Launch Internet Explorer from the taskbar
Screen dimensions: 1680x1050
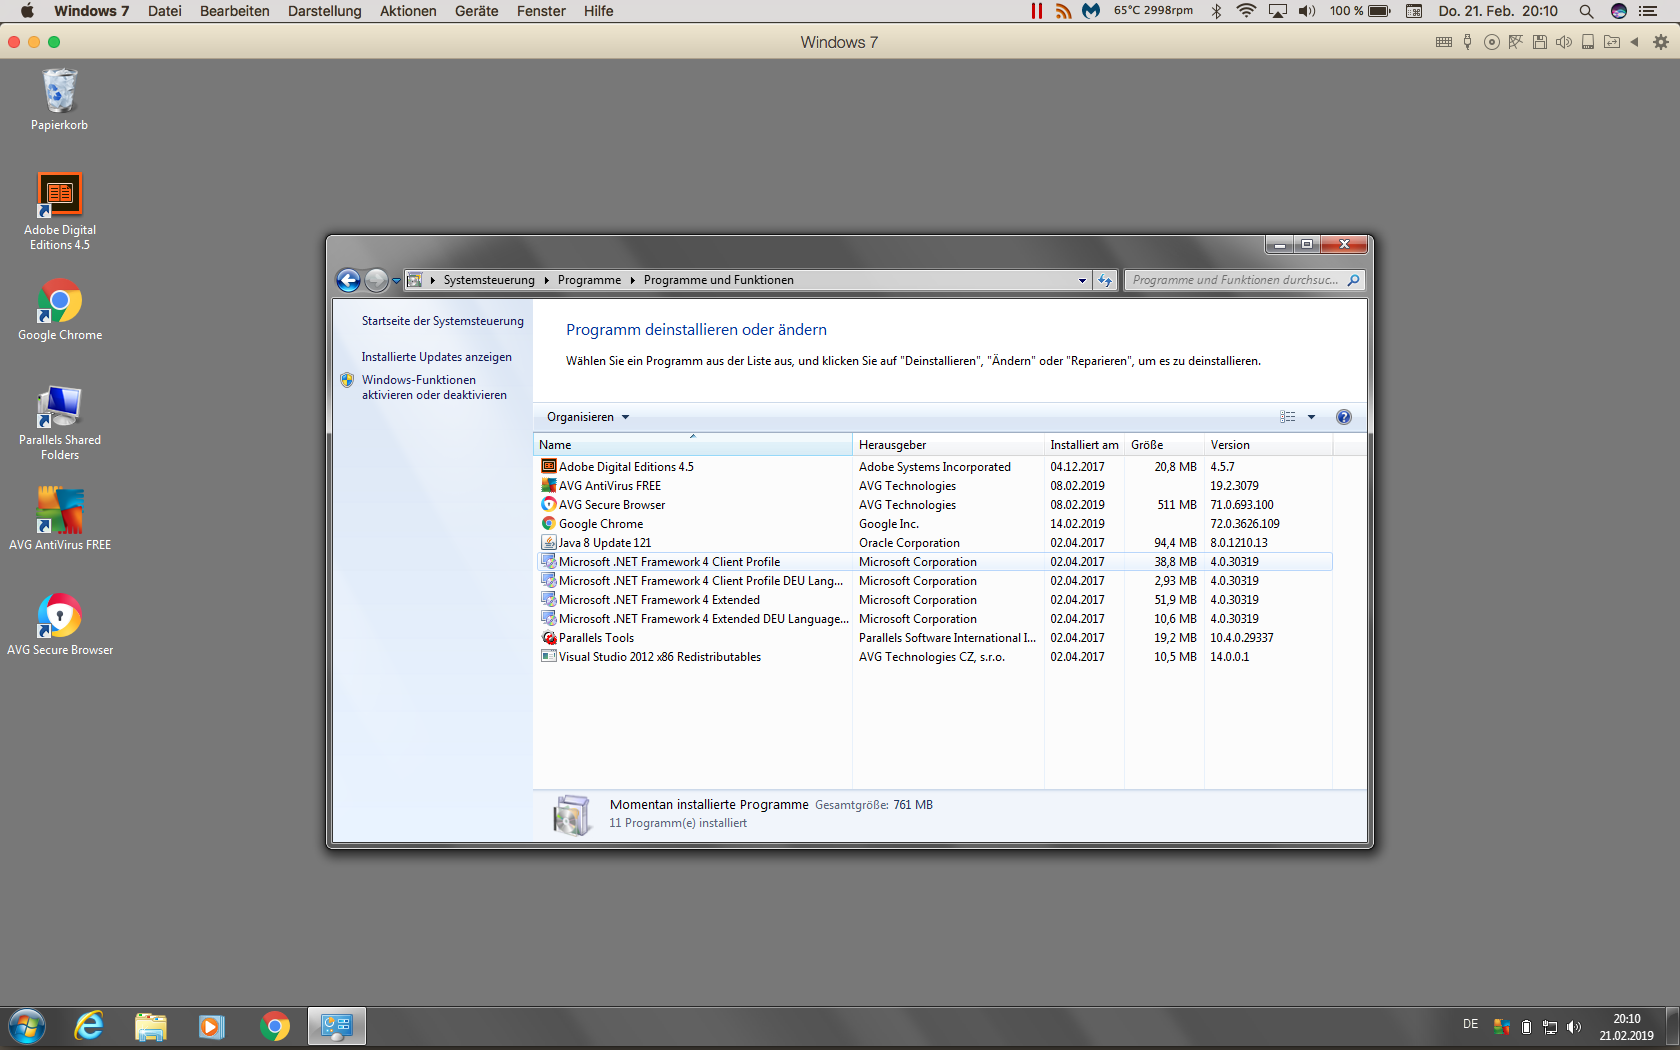point(89,1027)
